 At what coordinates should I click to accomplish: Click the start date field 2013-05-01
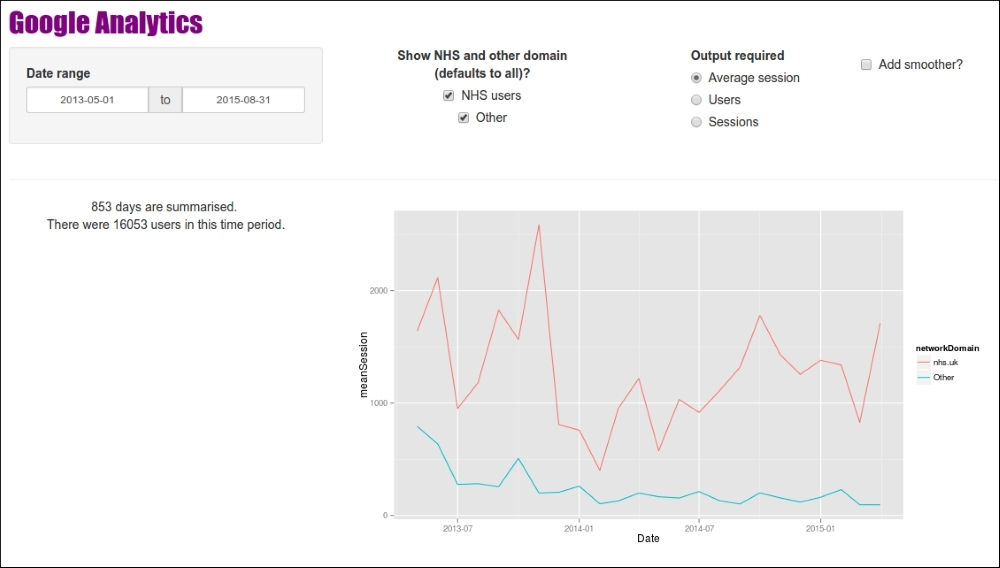[x=87, y=100]
